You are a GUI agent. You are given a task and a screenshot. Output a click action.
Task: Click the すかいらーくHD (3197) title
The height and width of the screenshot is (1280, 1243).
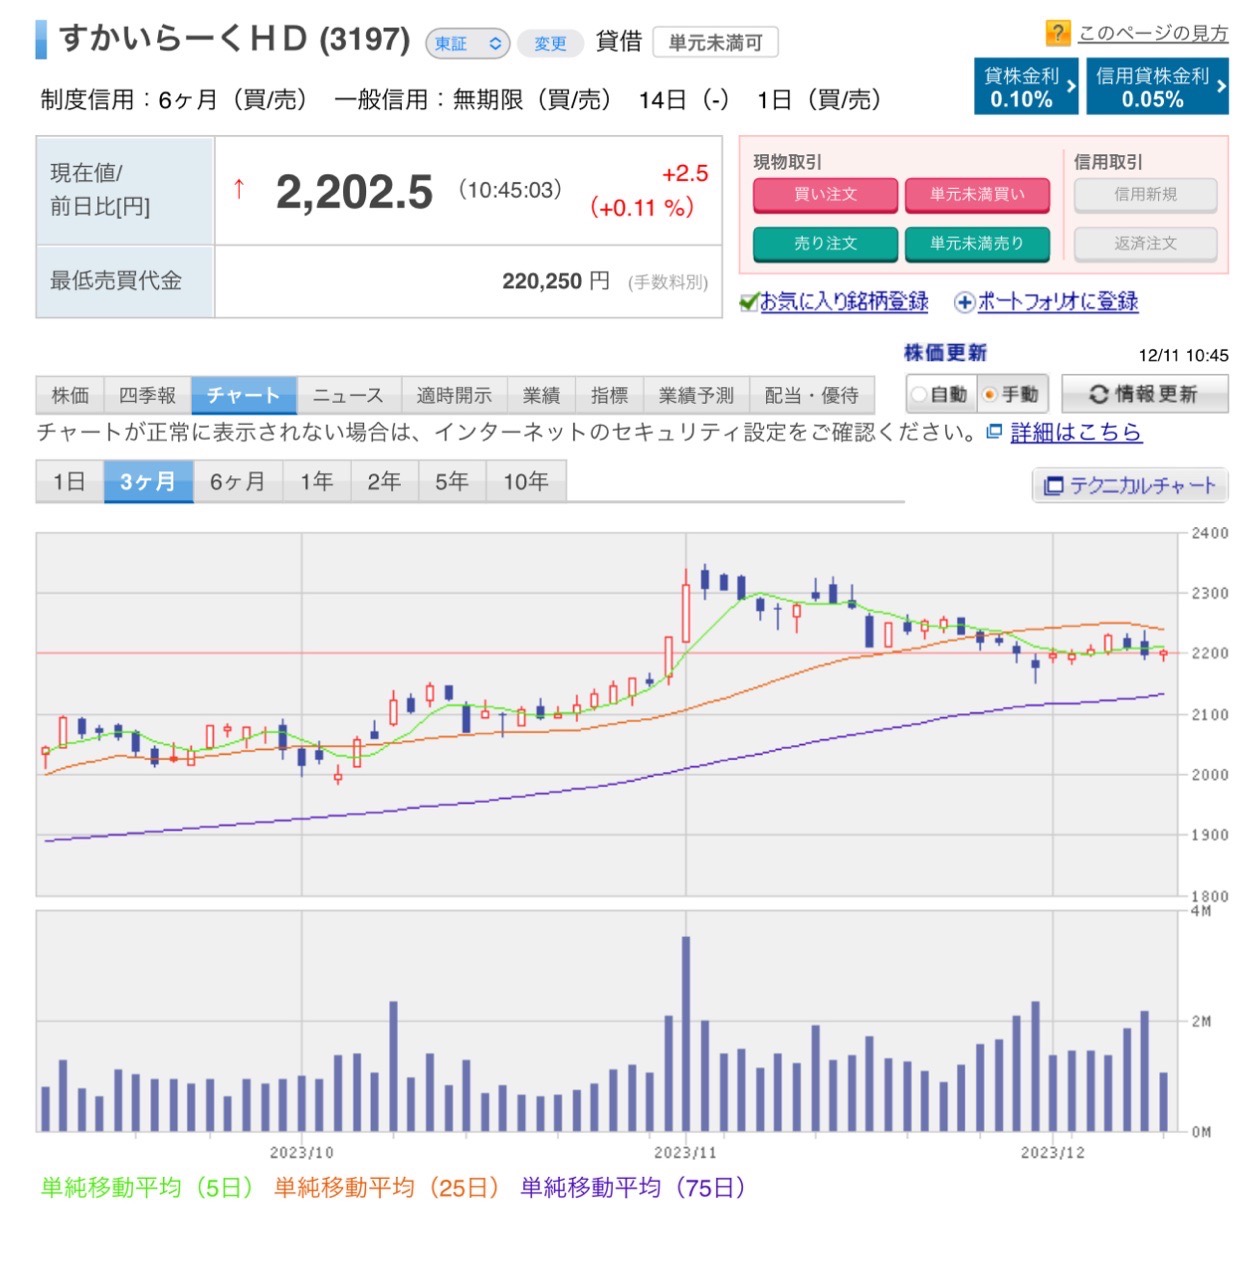tap(235, 39)
